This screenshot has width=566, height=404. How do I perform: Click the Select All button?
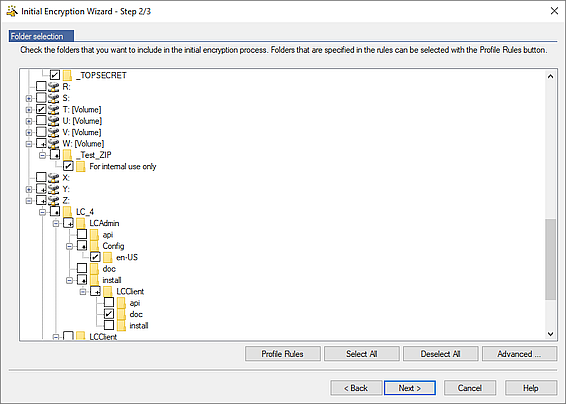362,354
